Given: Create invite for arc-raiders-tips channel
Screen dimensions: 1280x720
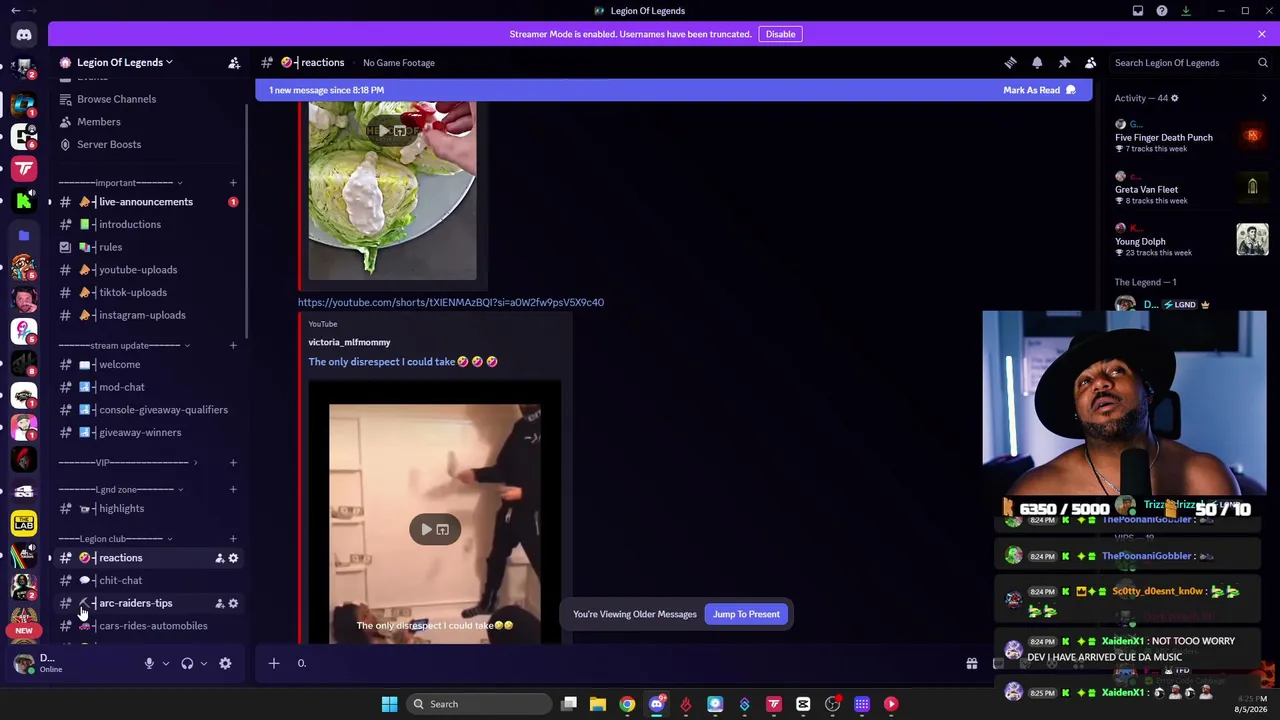Looking at the screenshot, I should (x=219, y=603).
